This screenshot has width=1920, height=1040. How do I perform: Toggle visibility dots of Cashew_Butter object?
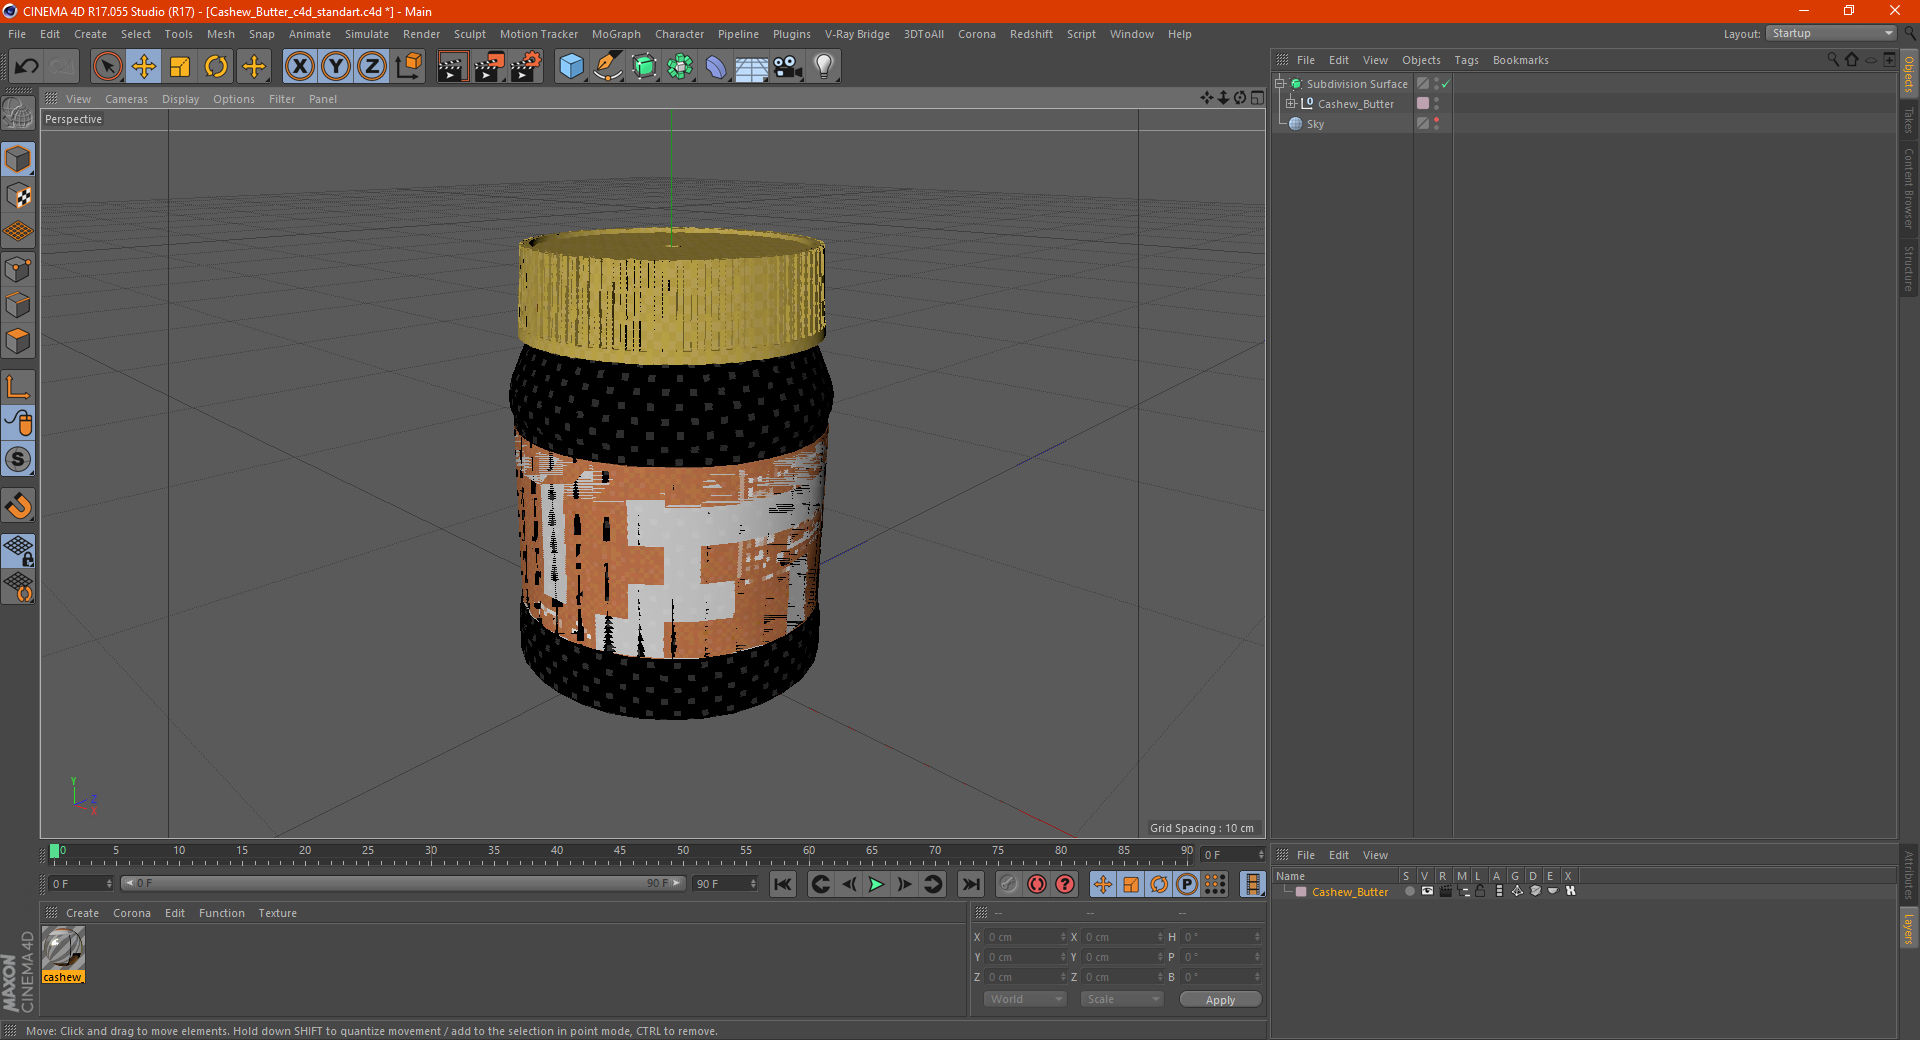point(1437,104)
